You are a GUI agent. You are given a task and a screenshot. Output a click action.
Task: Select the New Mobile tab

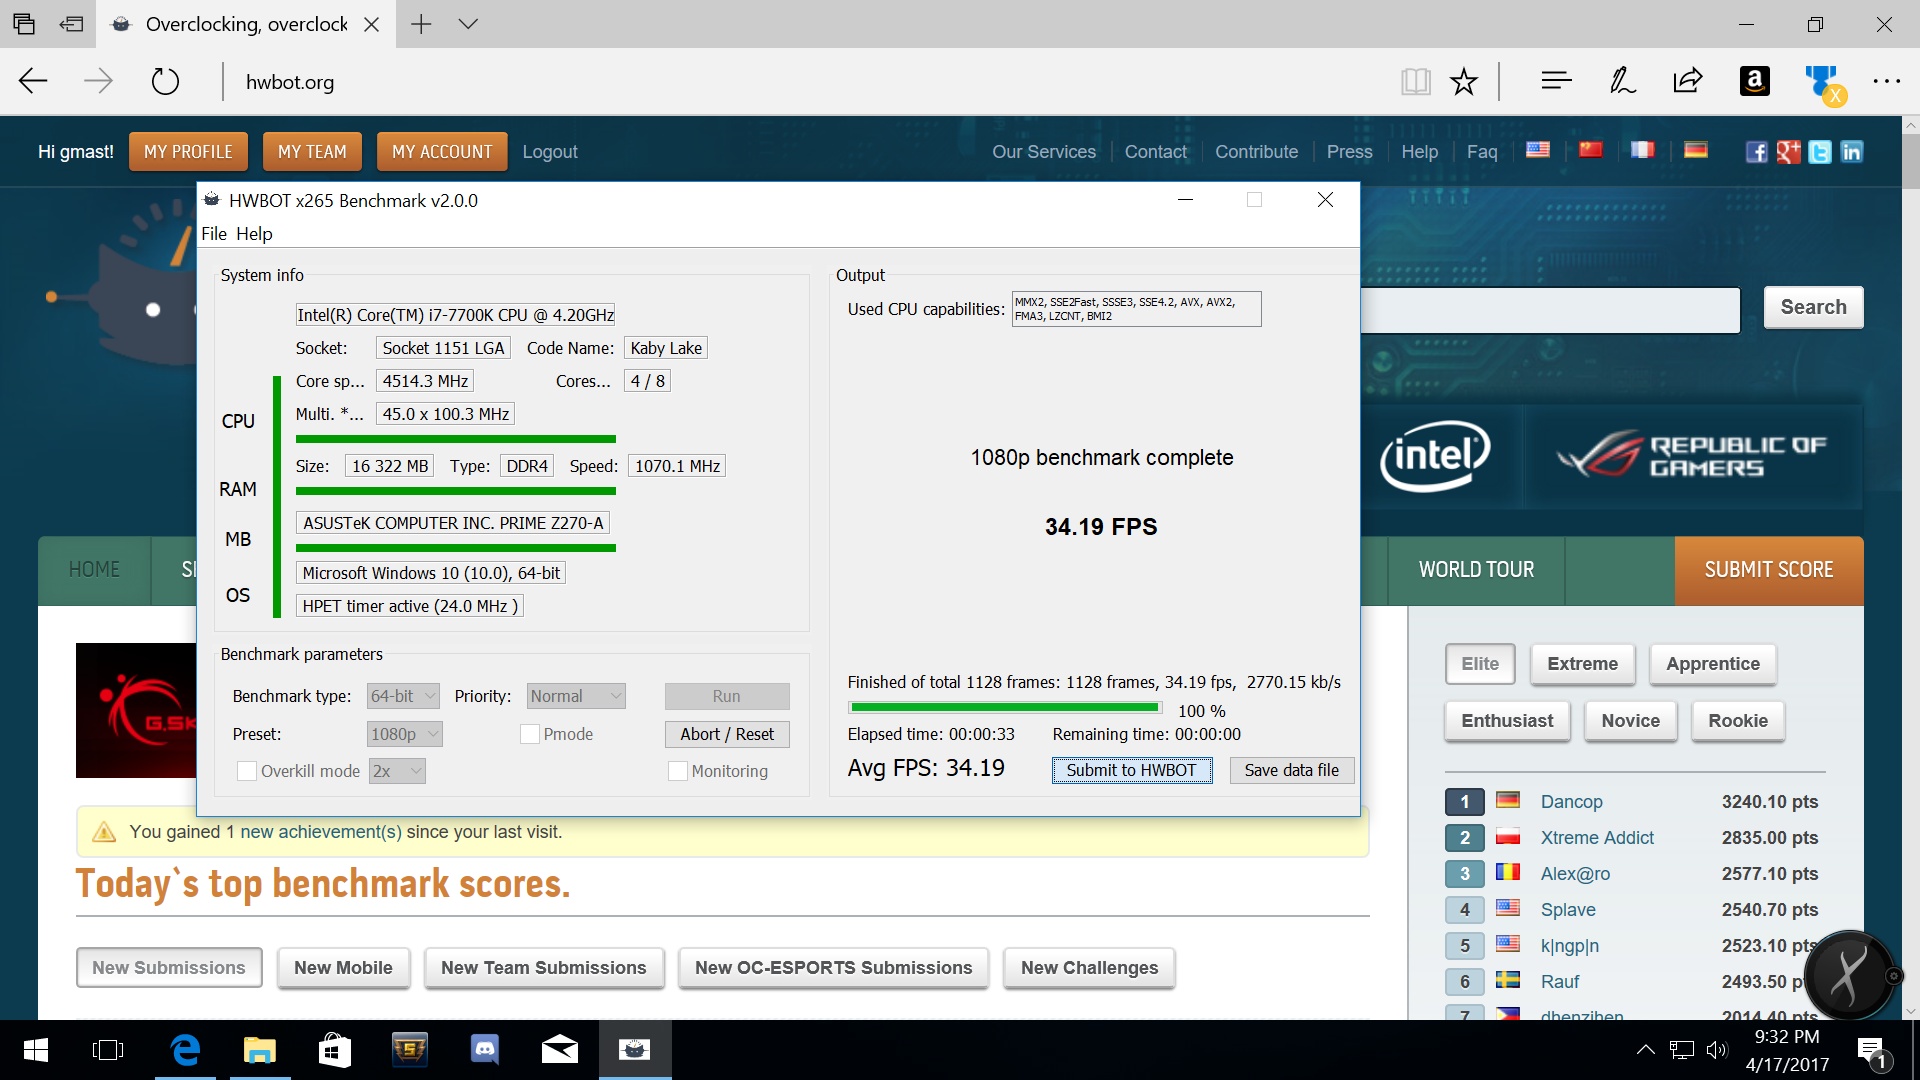[343, 968]
